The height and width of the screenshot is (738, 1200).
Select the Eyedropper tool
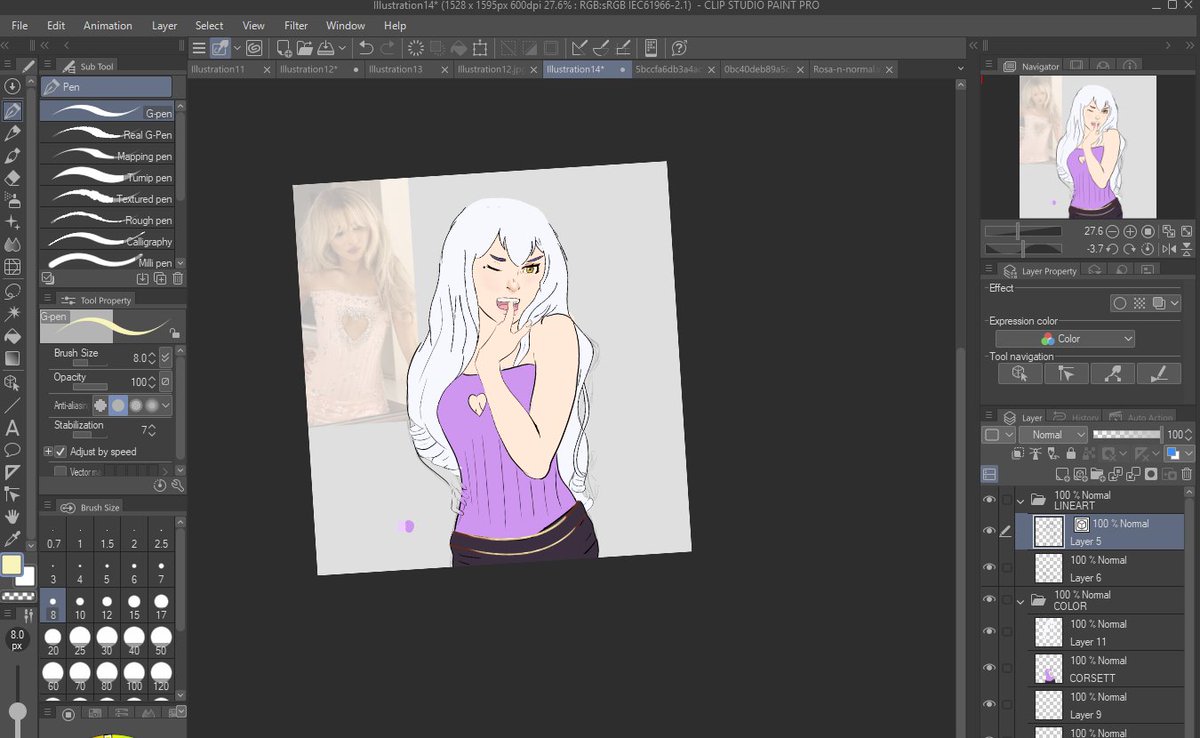(12, 538)
